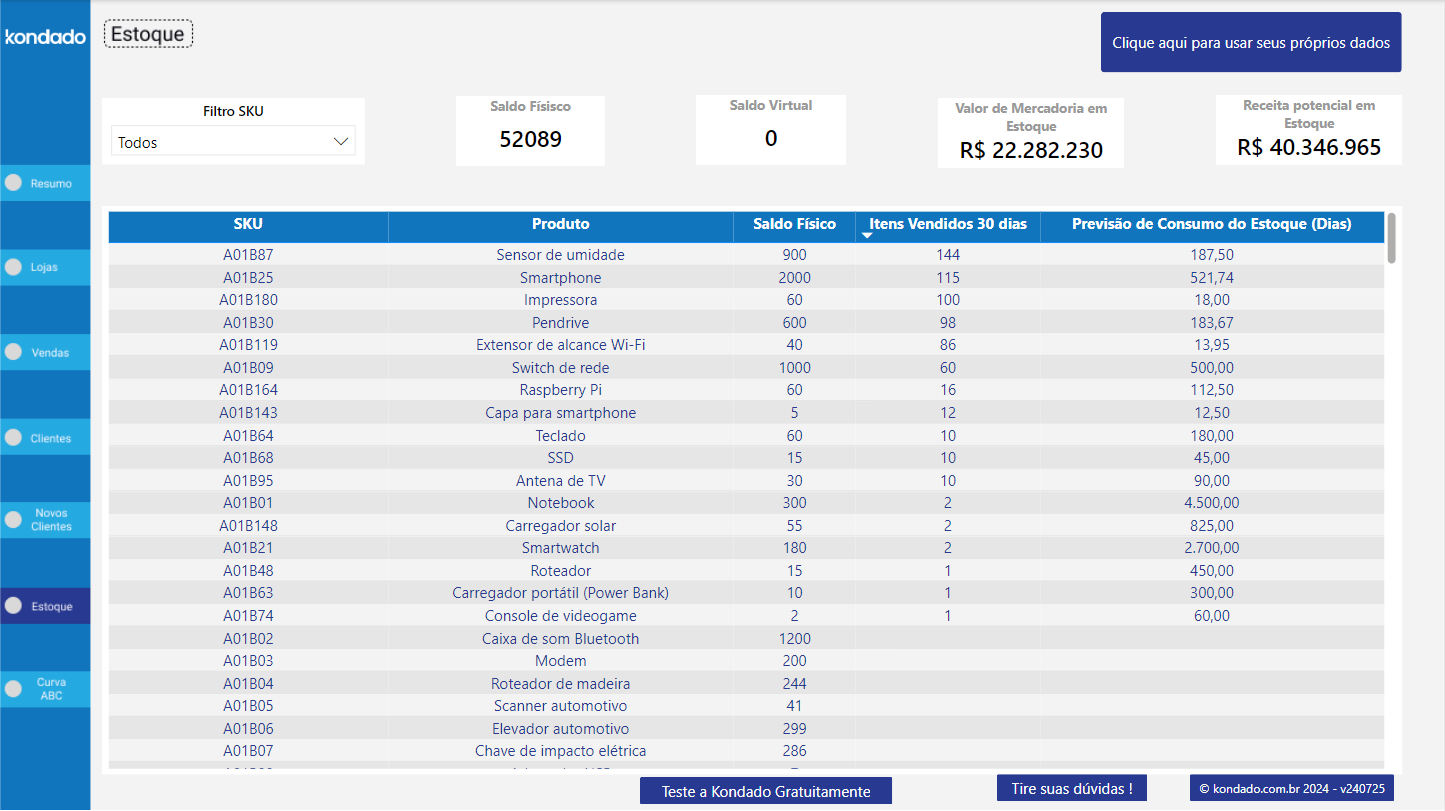Open the Curva ABC page
The image size is (1445, 811).
[45, 688]
